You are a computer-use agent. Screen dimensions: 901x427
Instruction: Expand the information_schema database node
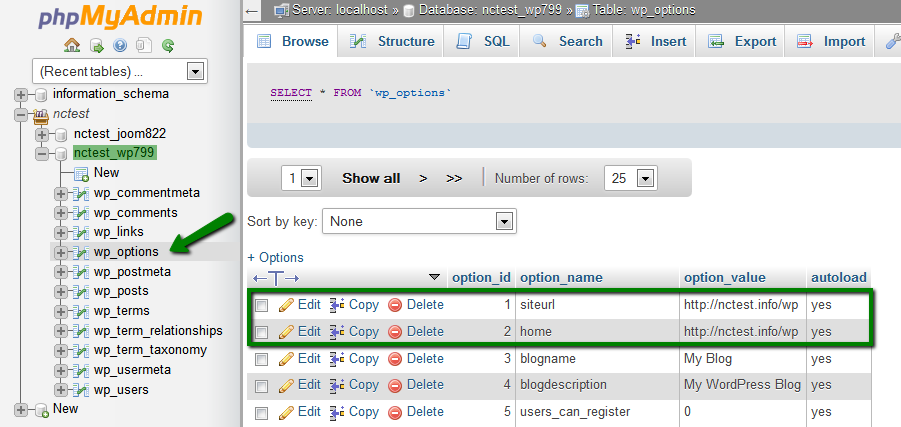coord(21,94)
